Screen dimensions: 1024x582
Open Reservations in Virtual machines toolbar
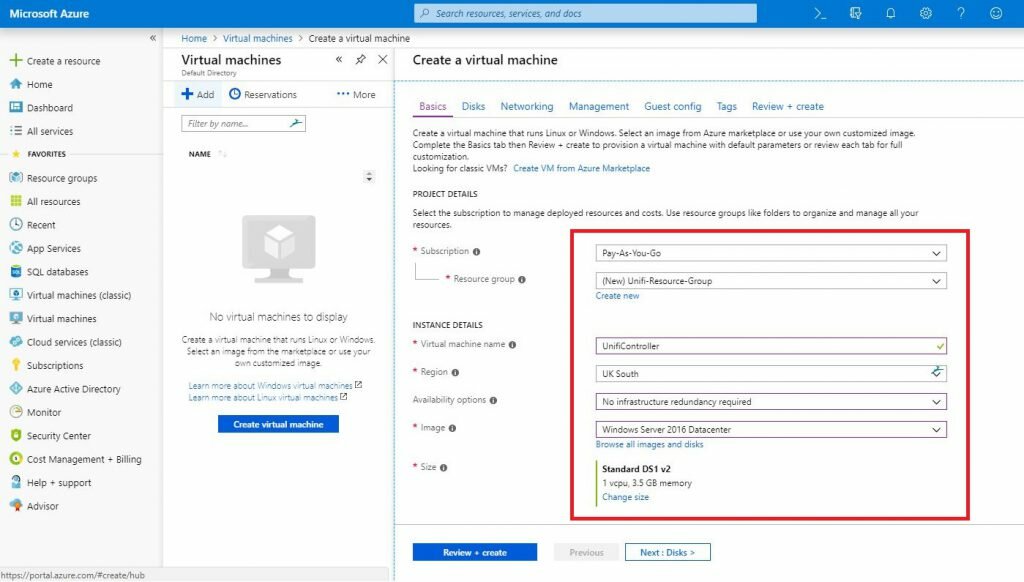(263, 94)
